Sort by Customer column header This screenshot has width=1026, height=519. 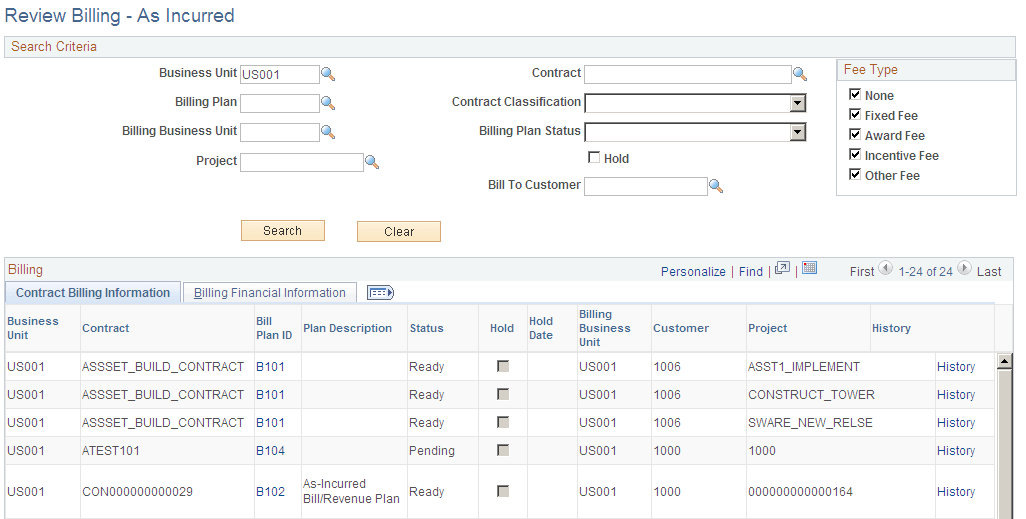681,328
